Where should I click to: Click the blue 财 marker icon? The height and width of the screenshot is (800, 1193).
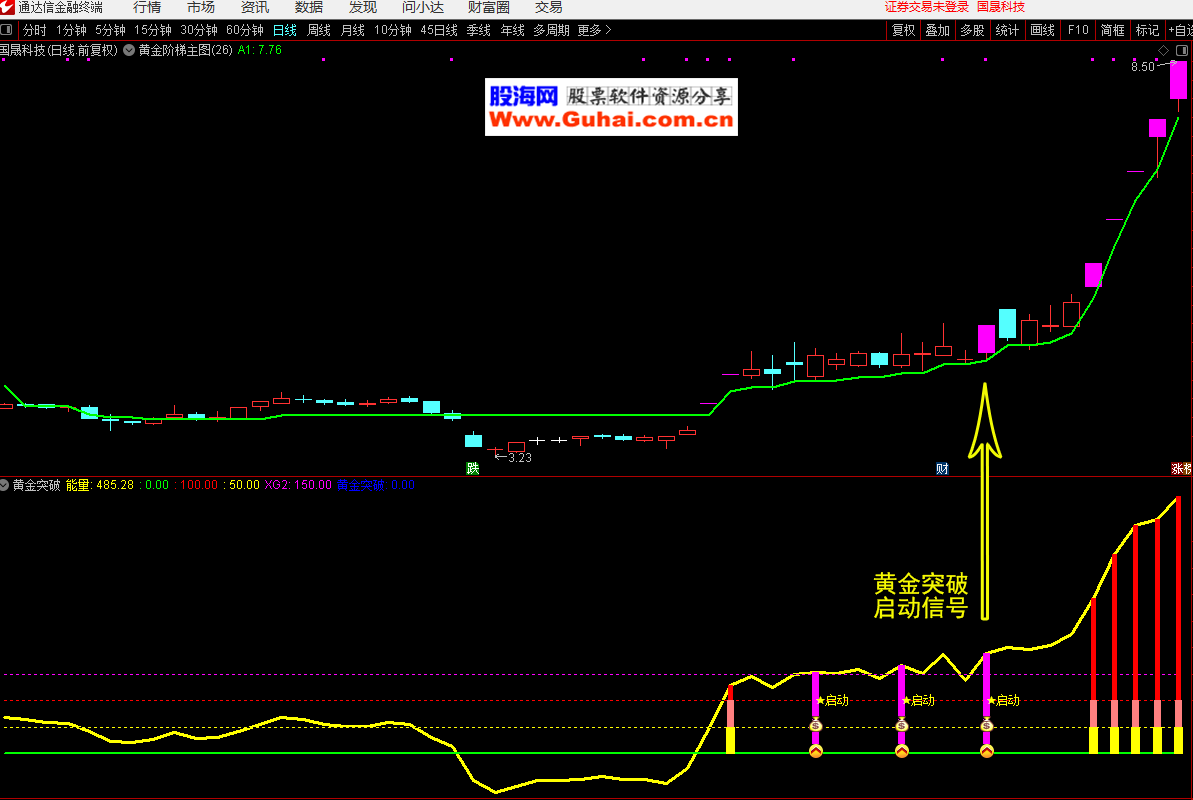pyautogui.click(x=942, y=468)
